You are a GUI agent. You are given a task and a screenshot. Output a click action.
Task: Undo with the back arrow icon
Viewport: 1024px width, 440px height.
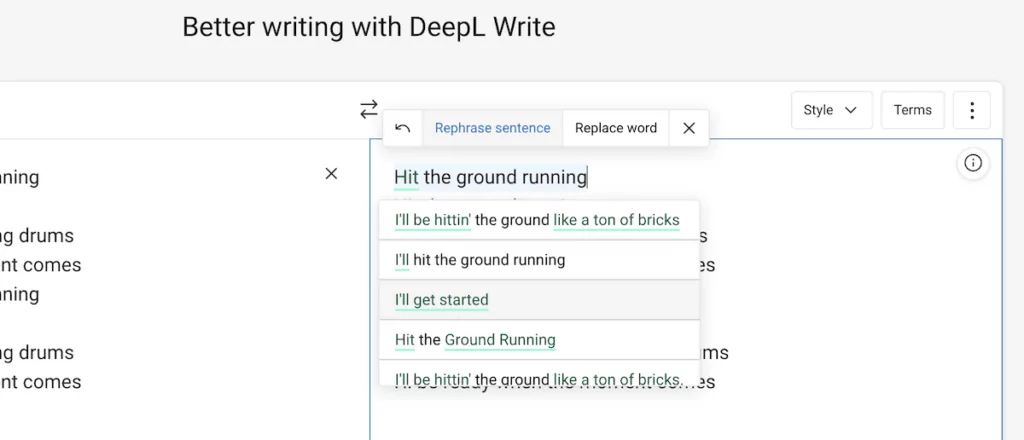click(403, 128)
